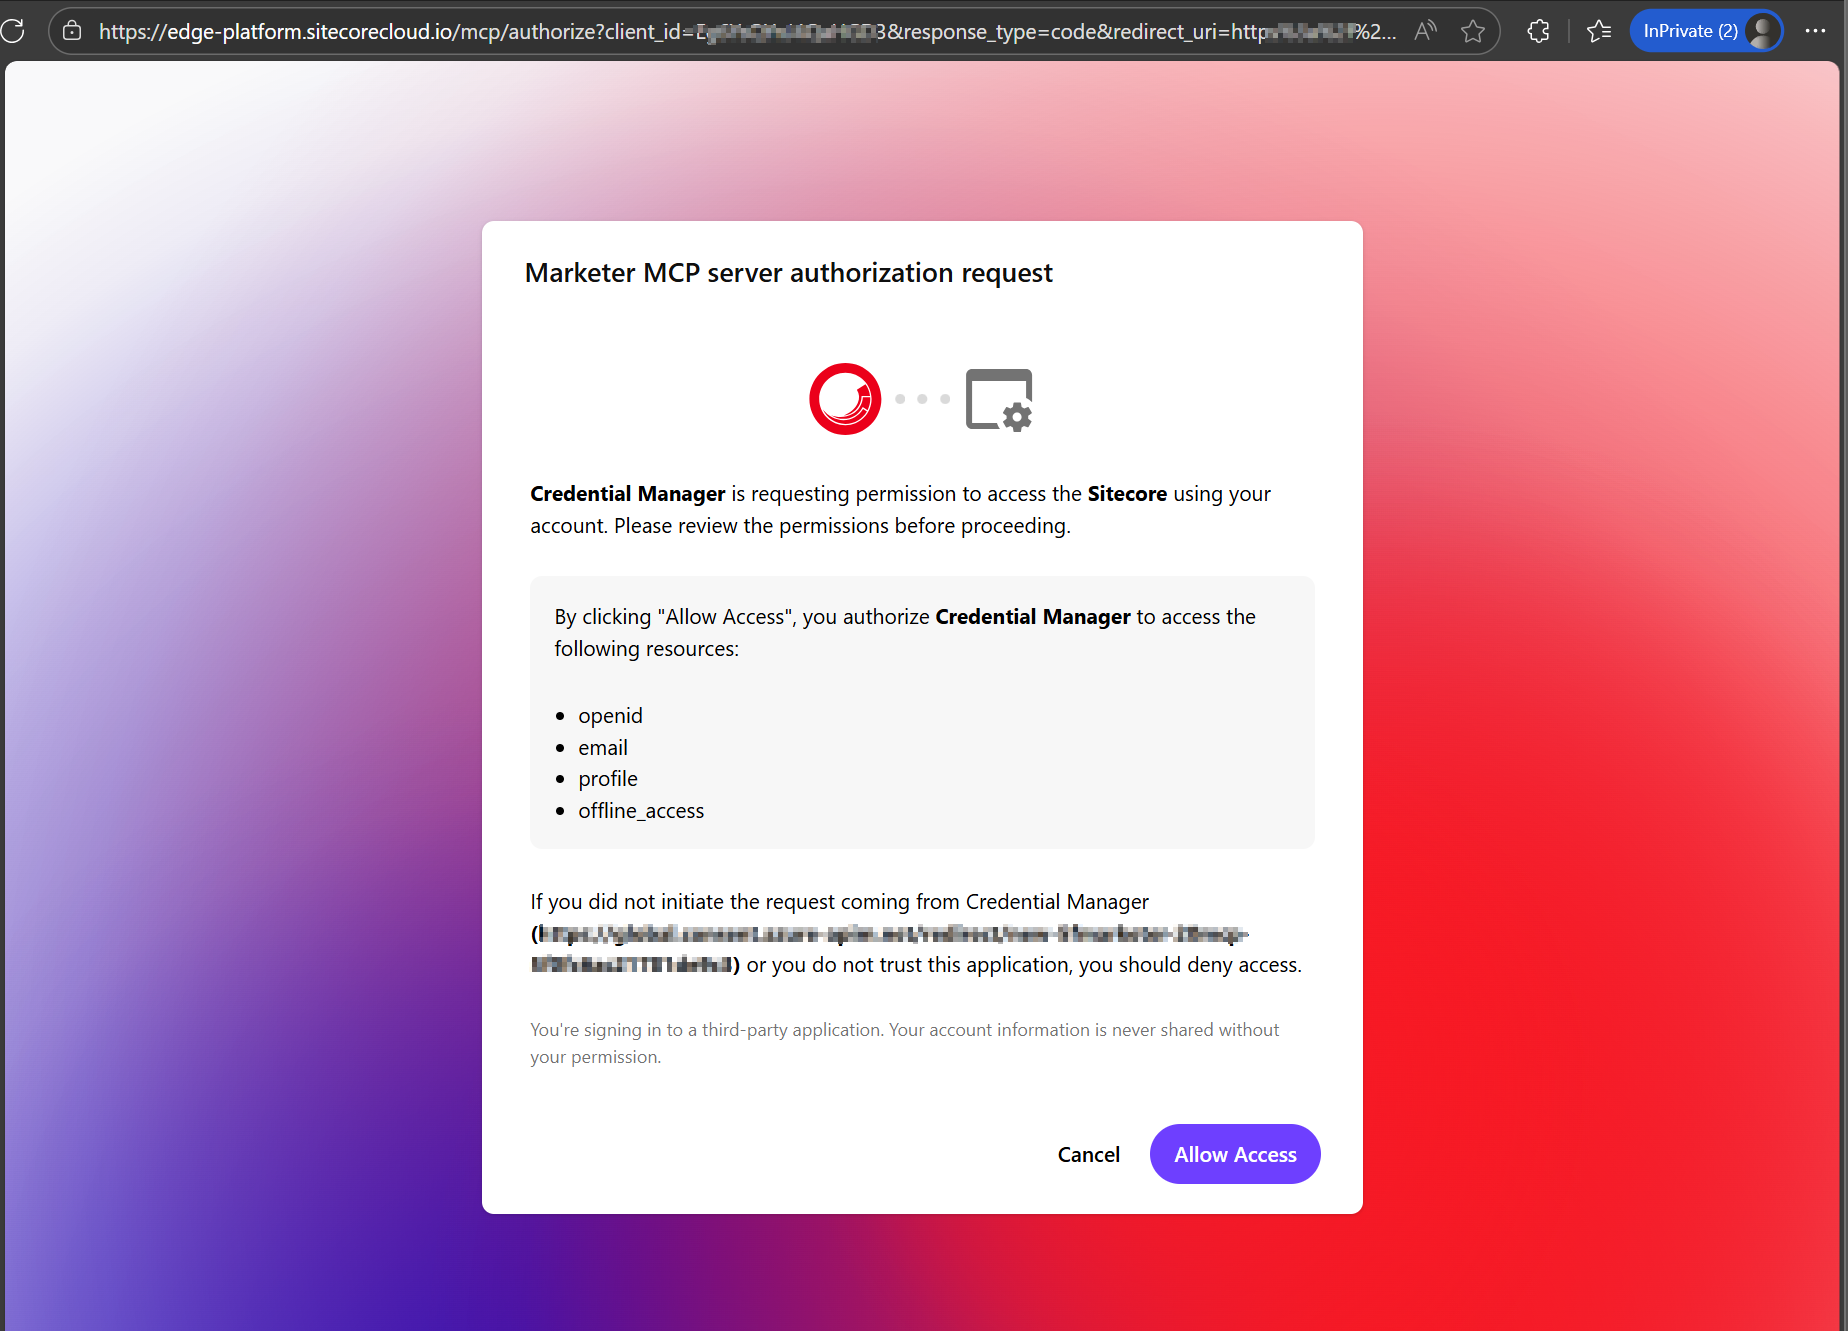This screenshot has height=1331, width=1848.
Task: Open the Settings and more ellipsis menu
Action: [1815, 31]
